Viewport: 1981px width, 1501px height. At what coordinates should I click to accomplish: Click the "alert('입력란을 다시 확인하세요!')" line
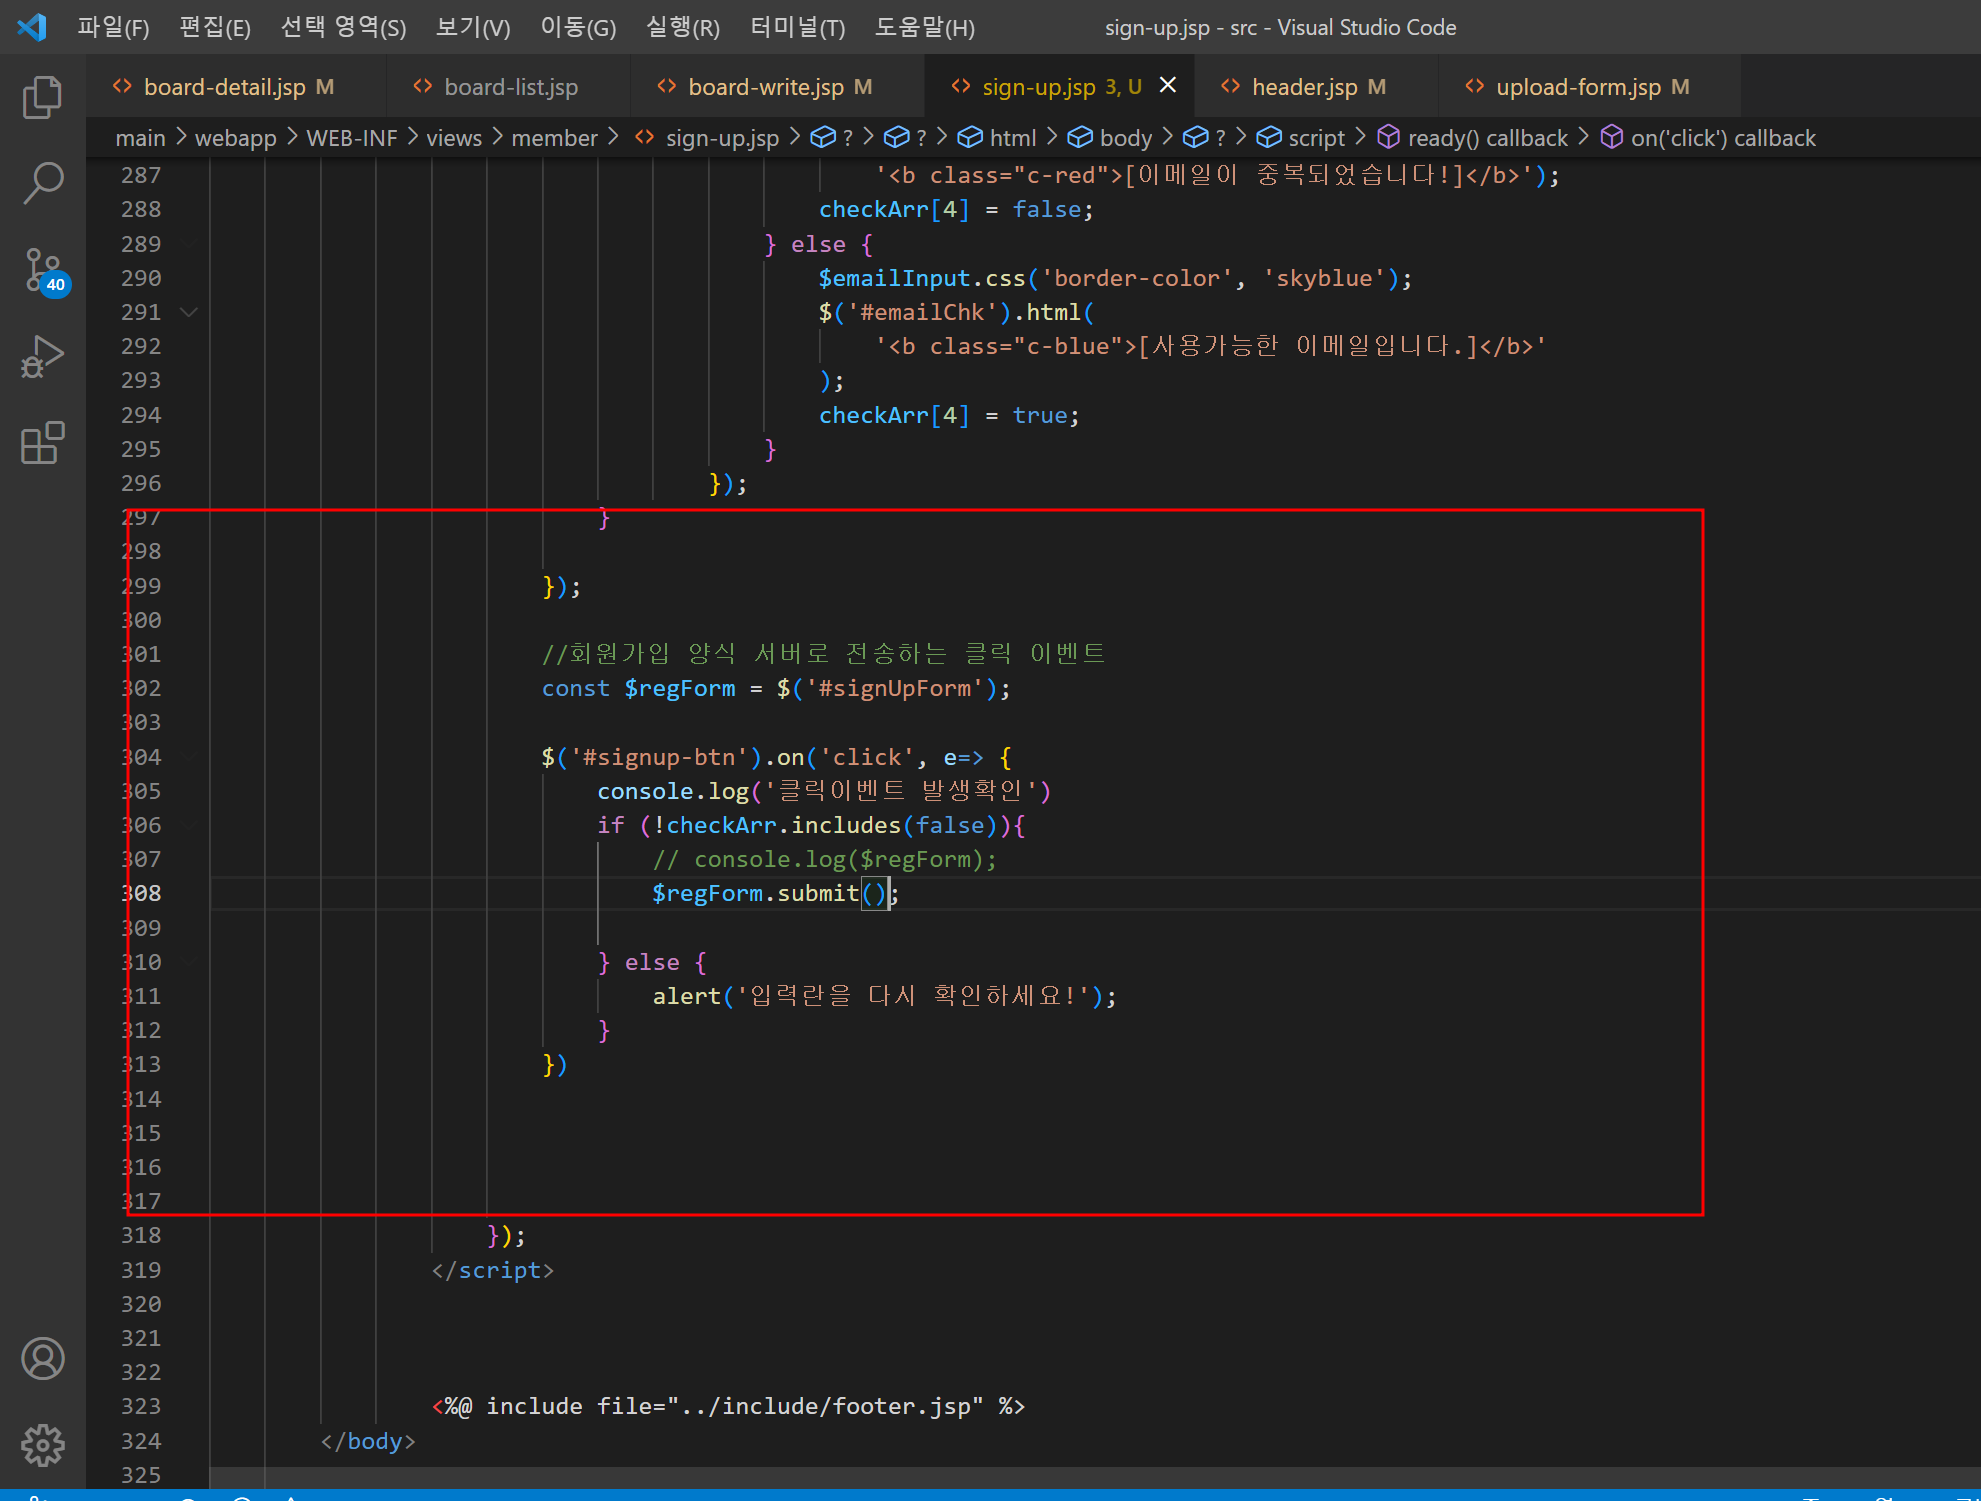pyautogui.click(x=884, y=996)
